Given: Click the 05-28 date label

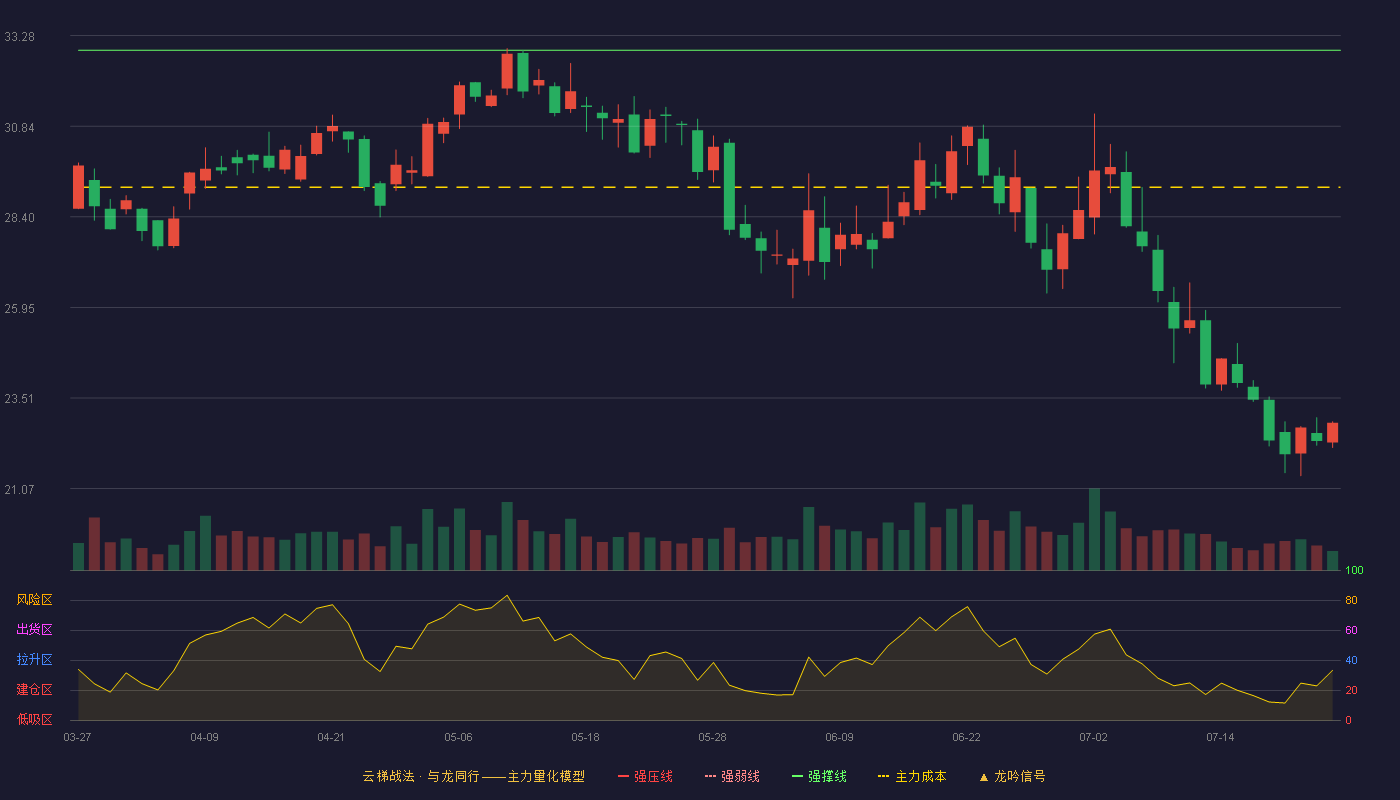Looking at the screenshot, I should (712, 737).
